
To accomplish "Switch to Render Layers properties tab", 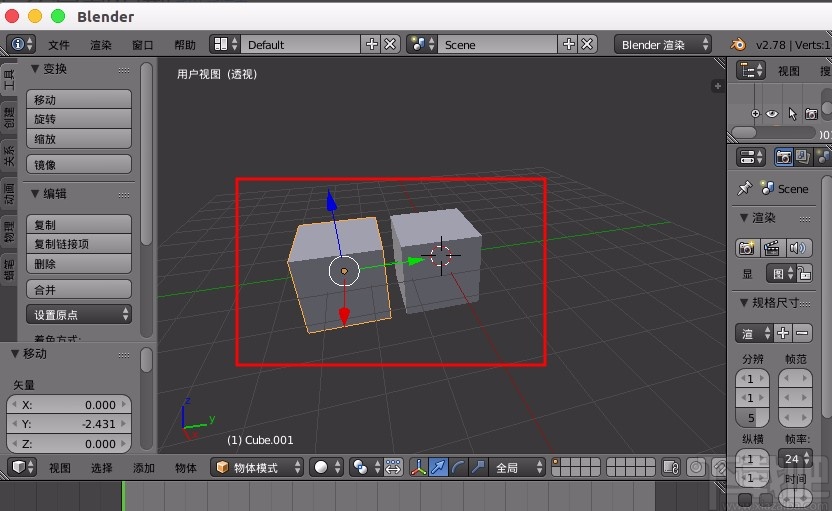I will [x=802, y=157].
